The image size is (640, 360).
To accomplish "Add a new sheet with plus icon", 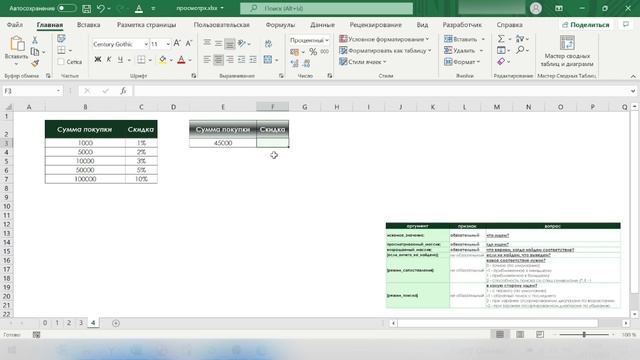I will click(116, 323).
